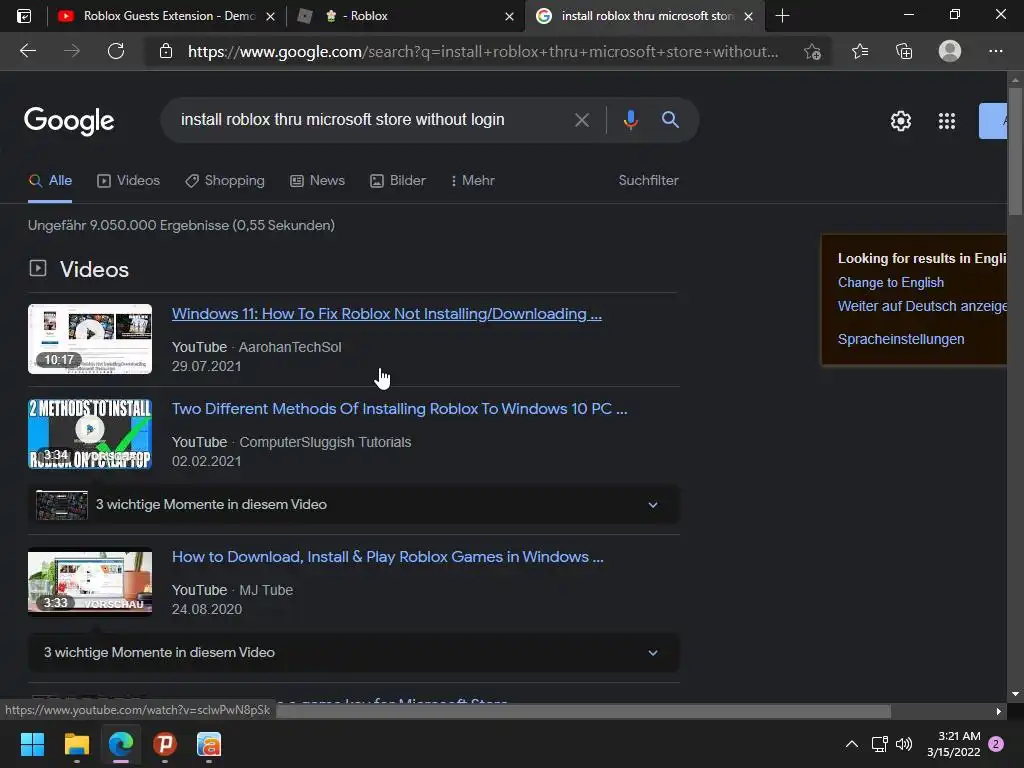Open the Google apps grid
1024x768 pixels.
[x=947, y=121]
